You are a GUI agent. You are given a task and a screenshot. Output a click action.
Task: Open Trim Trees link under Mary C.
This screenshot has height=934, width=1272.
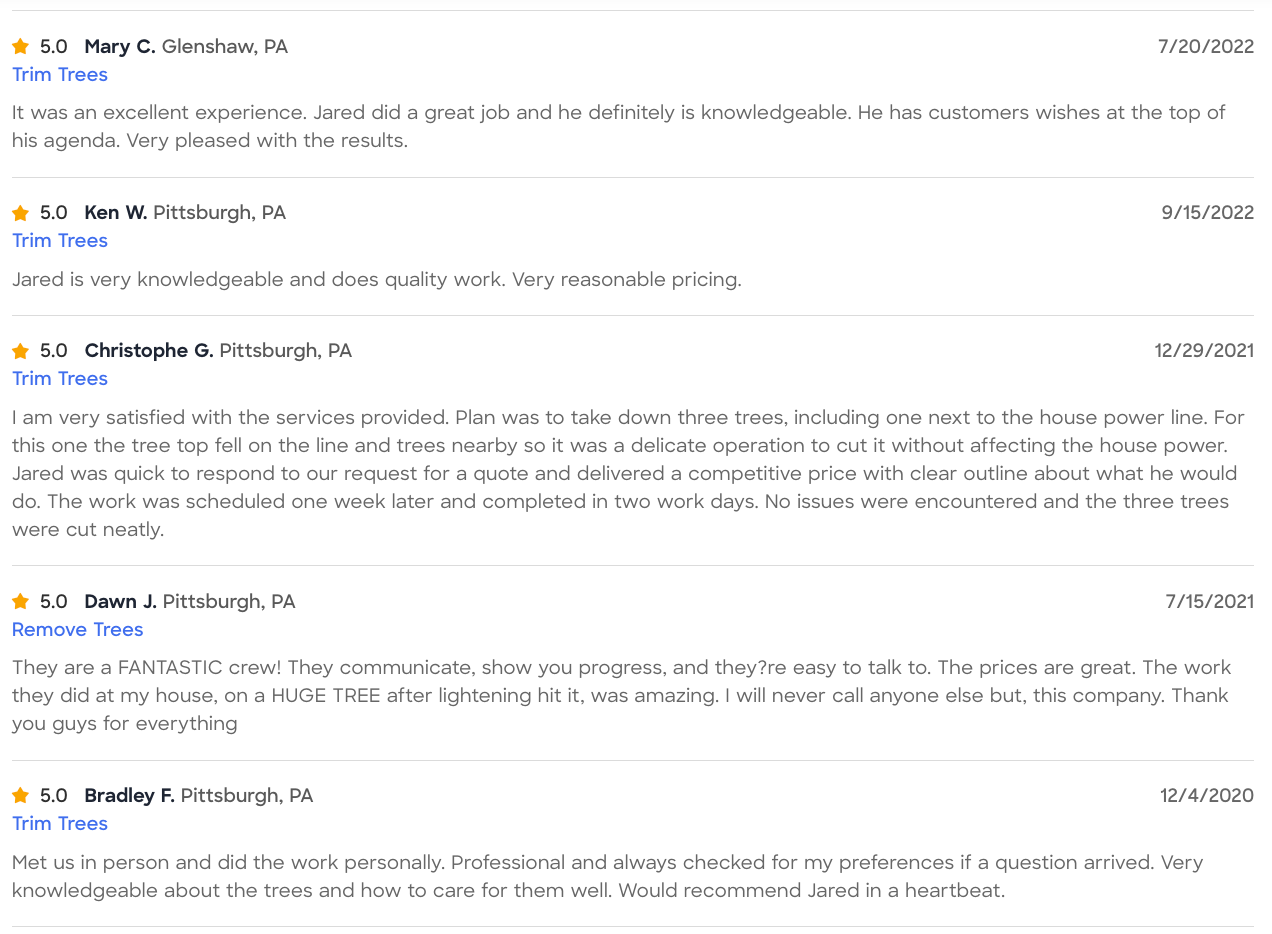pos(60,75)
